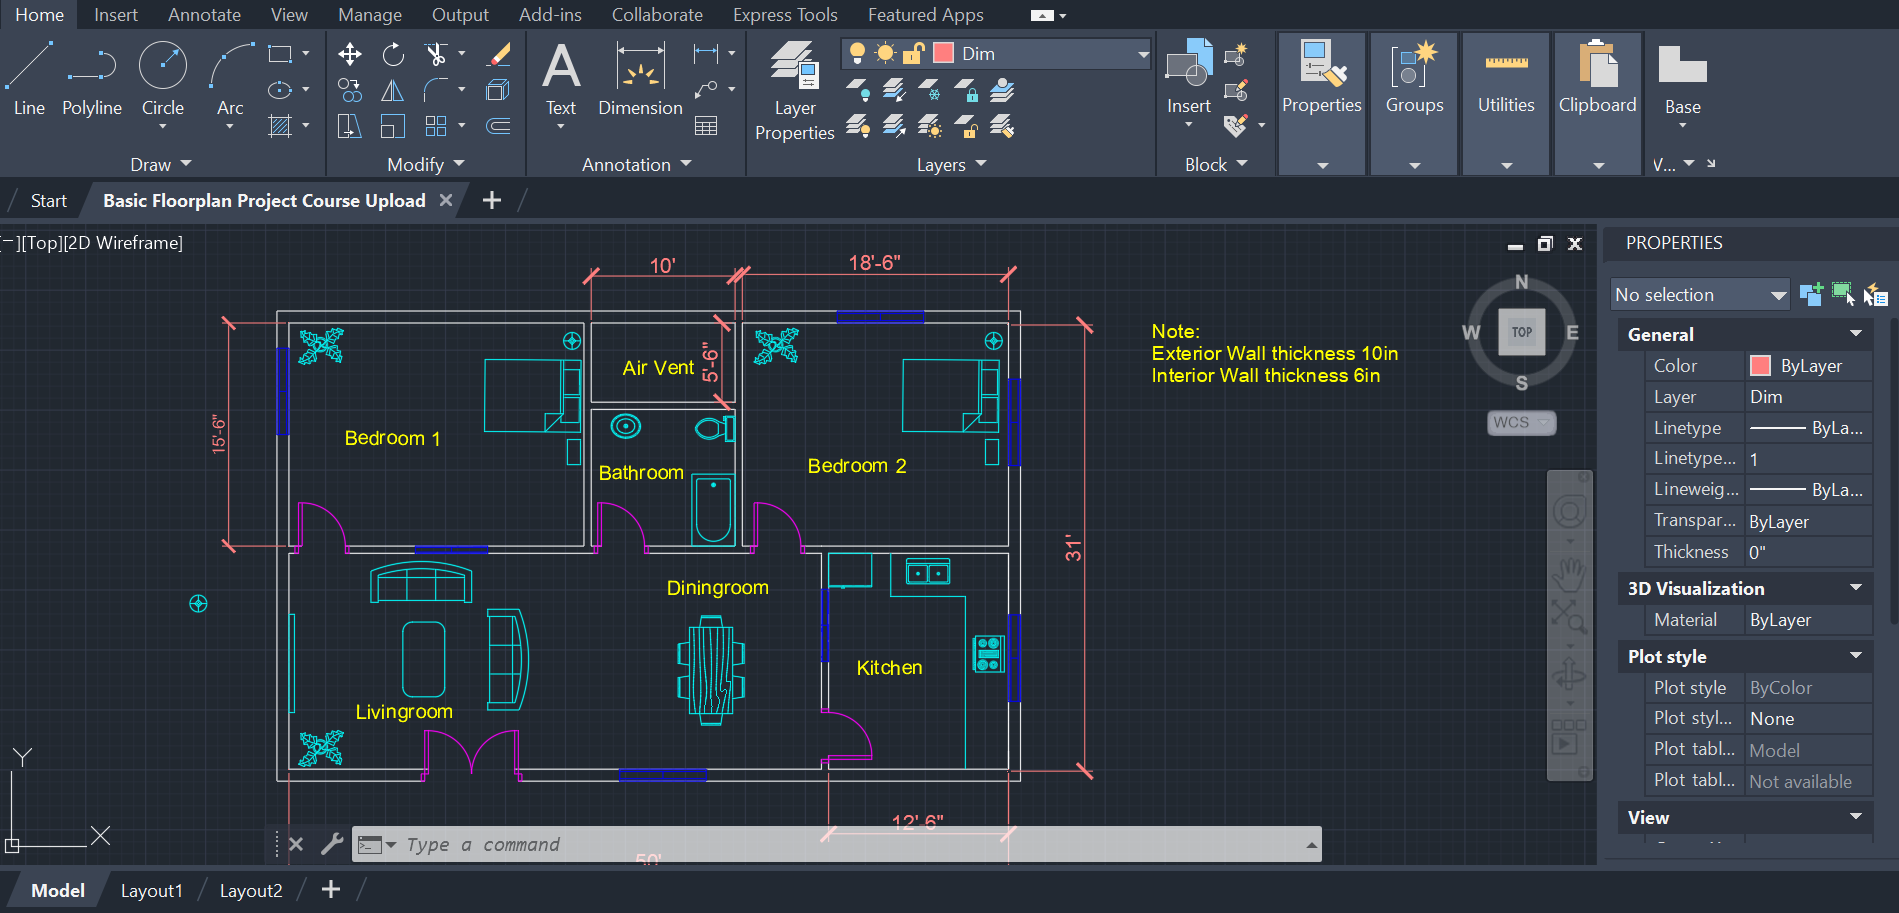Click the Dim layer color swatch
This screenshot has height=913, width=1899.
pos(943,53)
